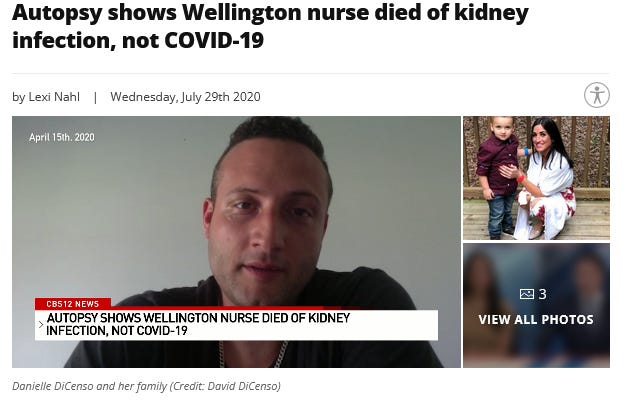Click the word COVID-19 in the headline
Image resolution: width=639 pixels, height=402 pixels.
(214, 40)
